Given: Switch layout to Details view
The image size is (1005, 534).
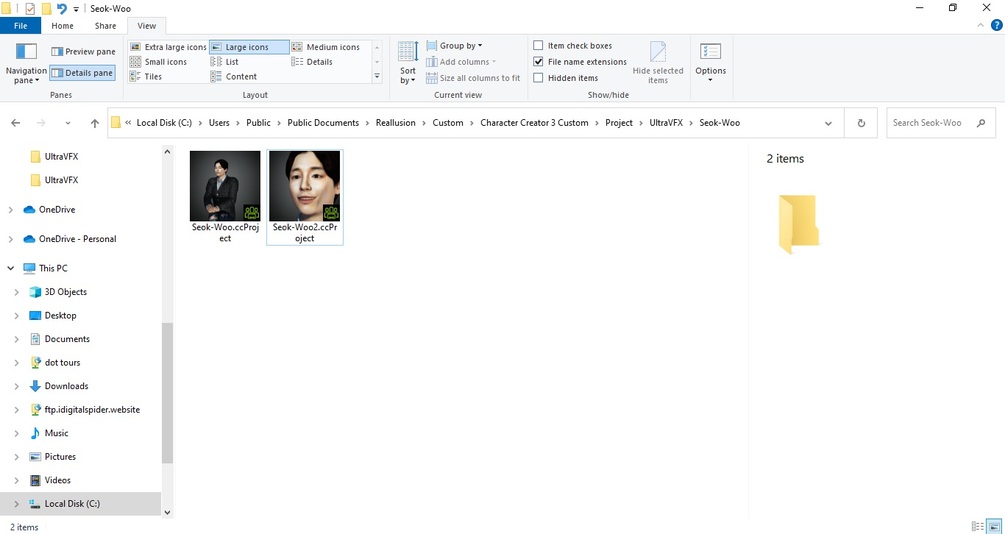Looking at the screenshot, I should pyautogui.click(x=312, y=62).
